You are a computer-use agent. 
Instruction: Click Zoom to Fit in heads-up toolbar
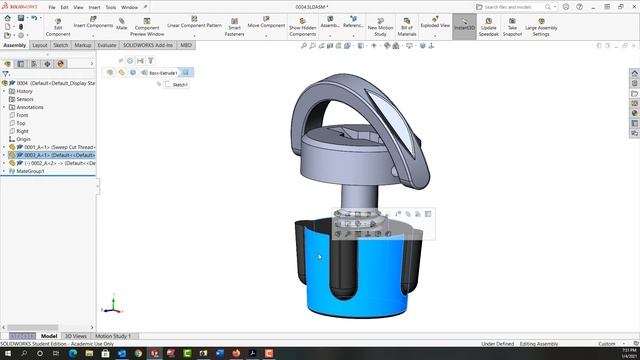[x=304, y=46]
